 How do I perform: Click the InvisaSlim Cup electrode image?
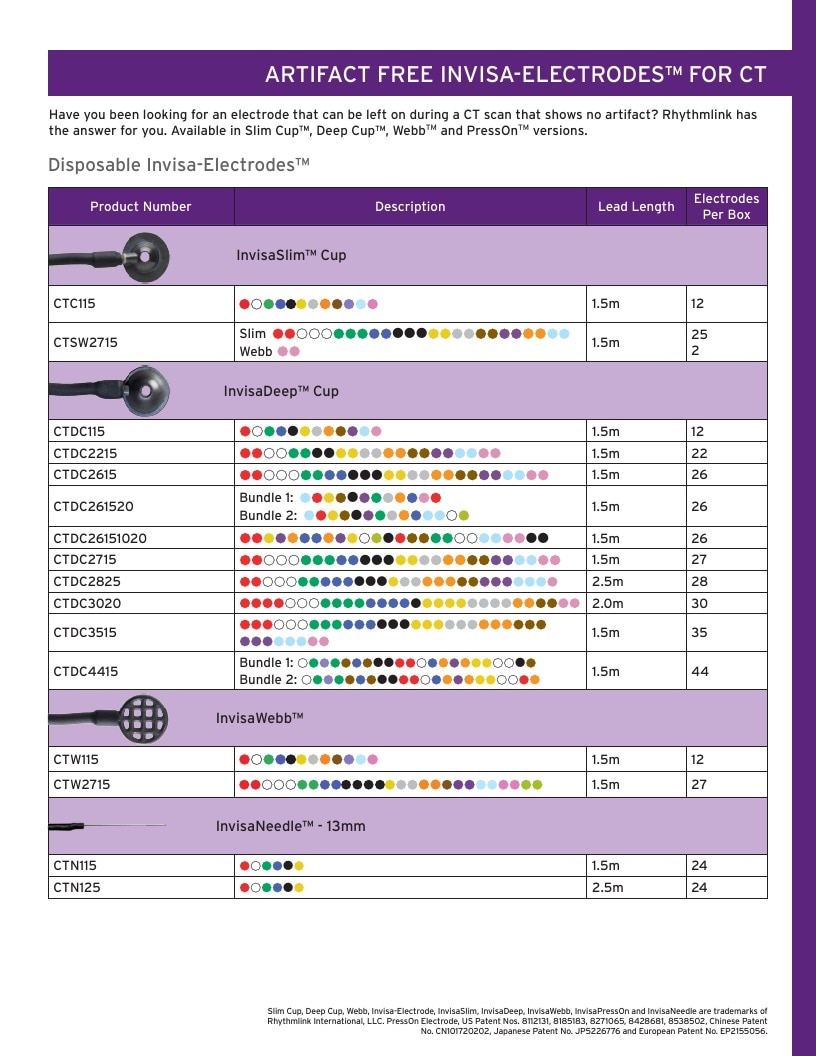109,257
